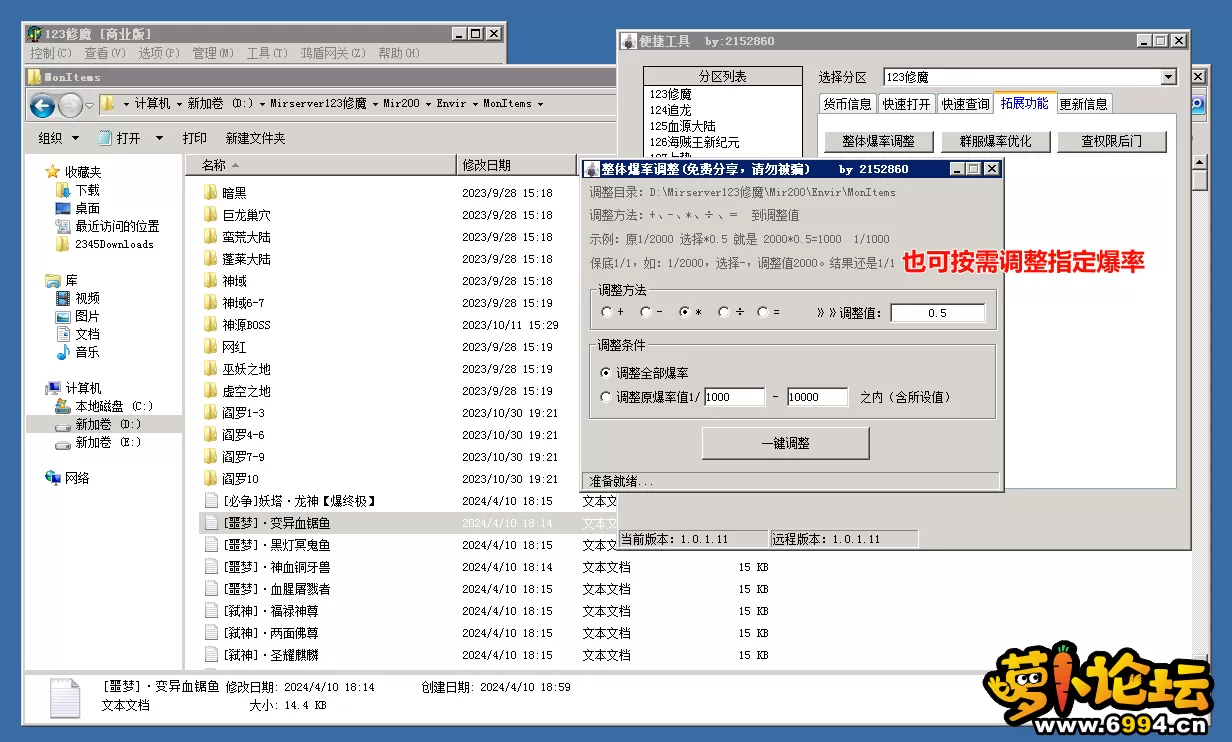The image size is (1232, 742).
Task: Switch to the 快速查询 tab
Action: coord(965,104)
